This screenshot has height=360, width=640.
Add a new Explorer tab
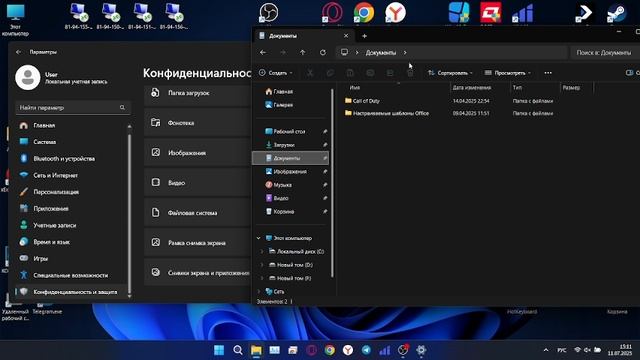(364, 36)
